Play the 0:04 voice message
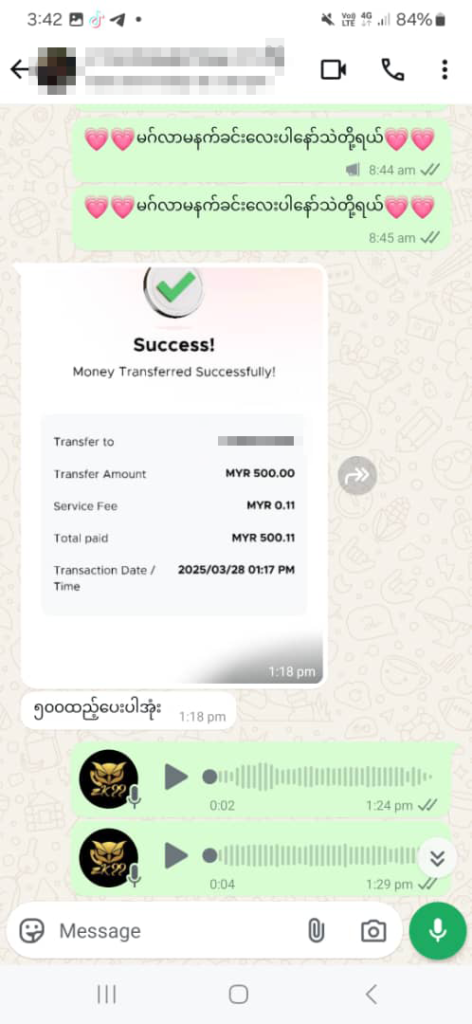The width and height of the screenshot is (472, 1024). [x=176, y=856]
